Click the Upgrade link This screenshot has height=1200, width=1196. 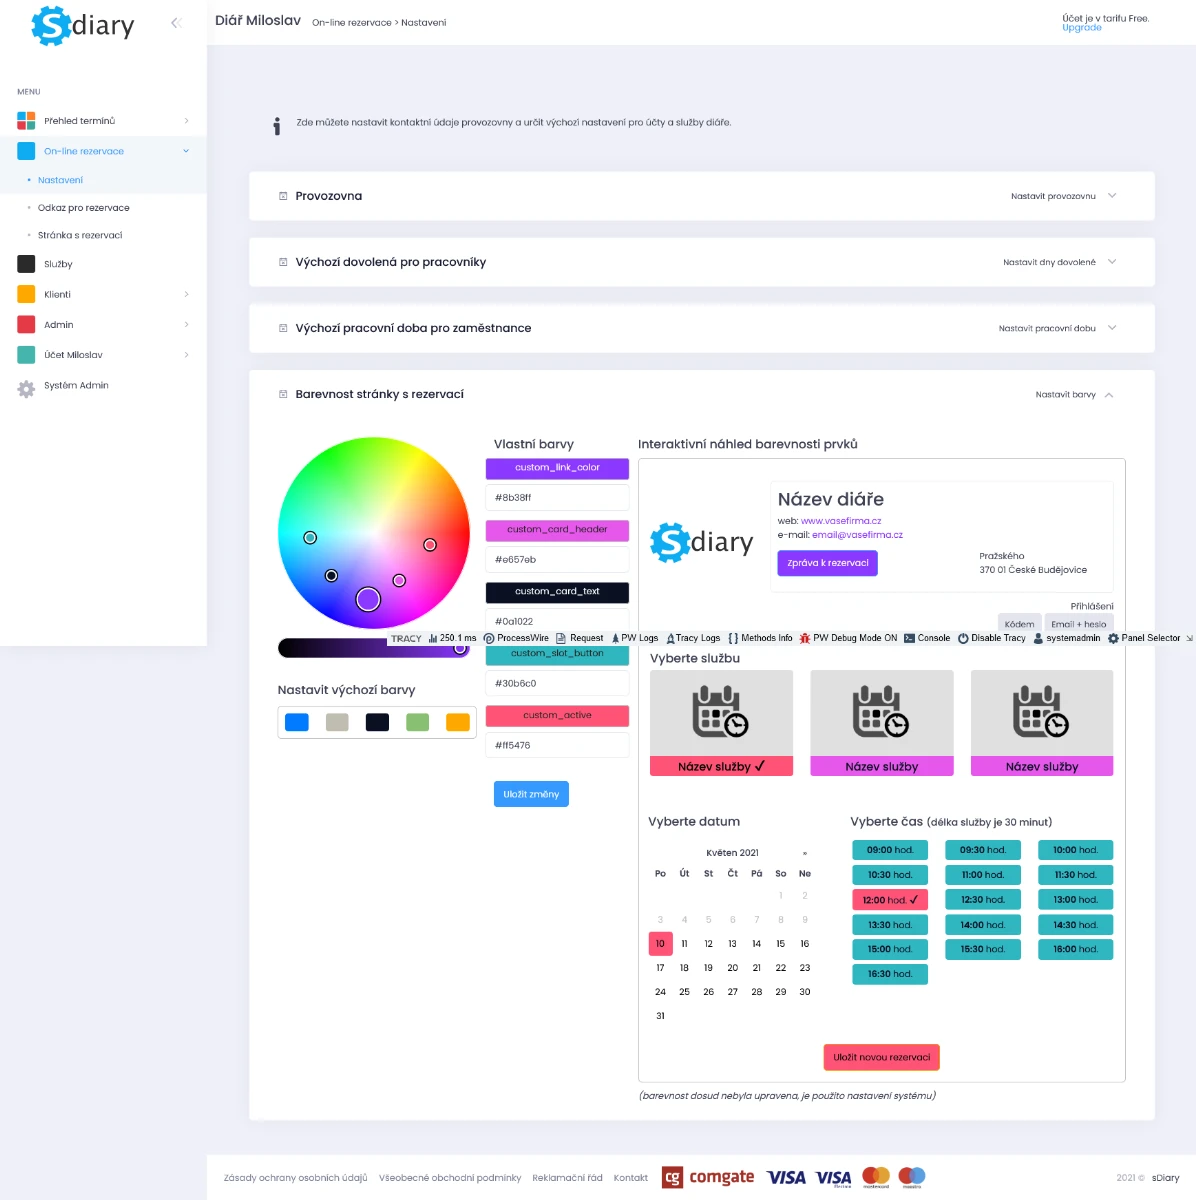pyautogui.click(x=1081, y=28)
